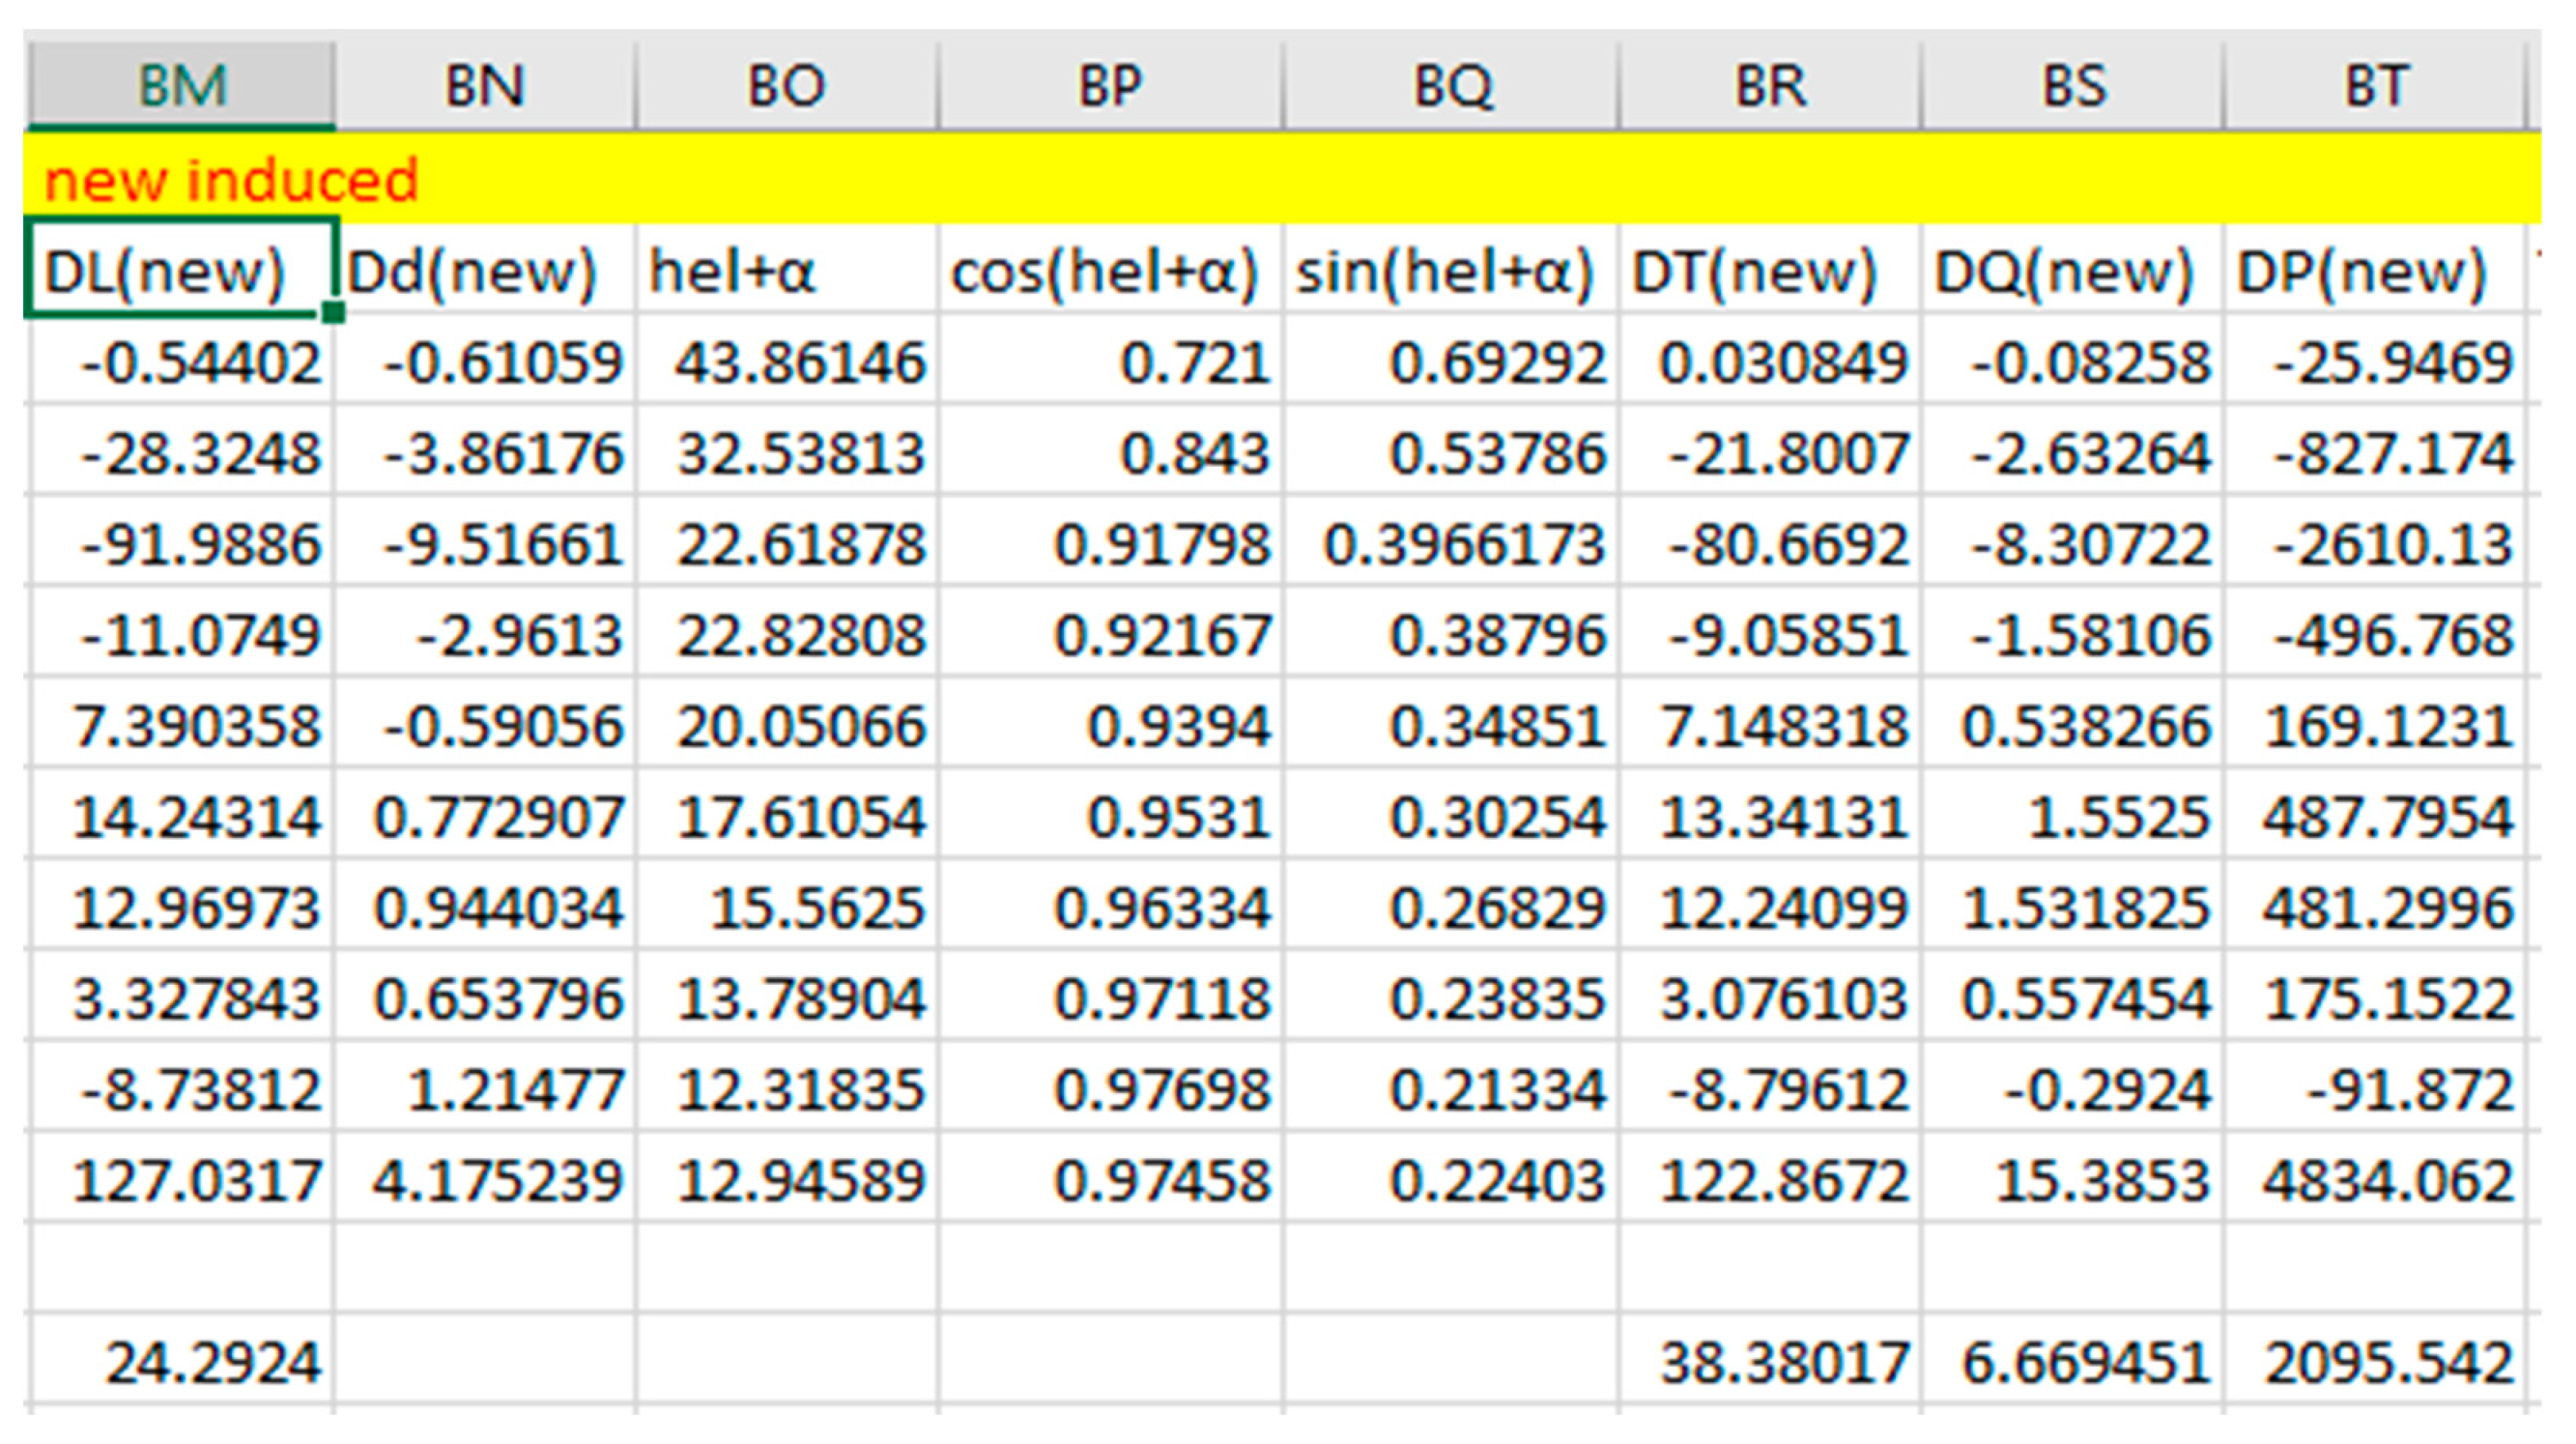The height and width of the screenshot is (1444, 2576).
Task: Select the hel+α header cell
Action: pos(733,271)
